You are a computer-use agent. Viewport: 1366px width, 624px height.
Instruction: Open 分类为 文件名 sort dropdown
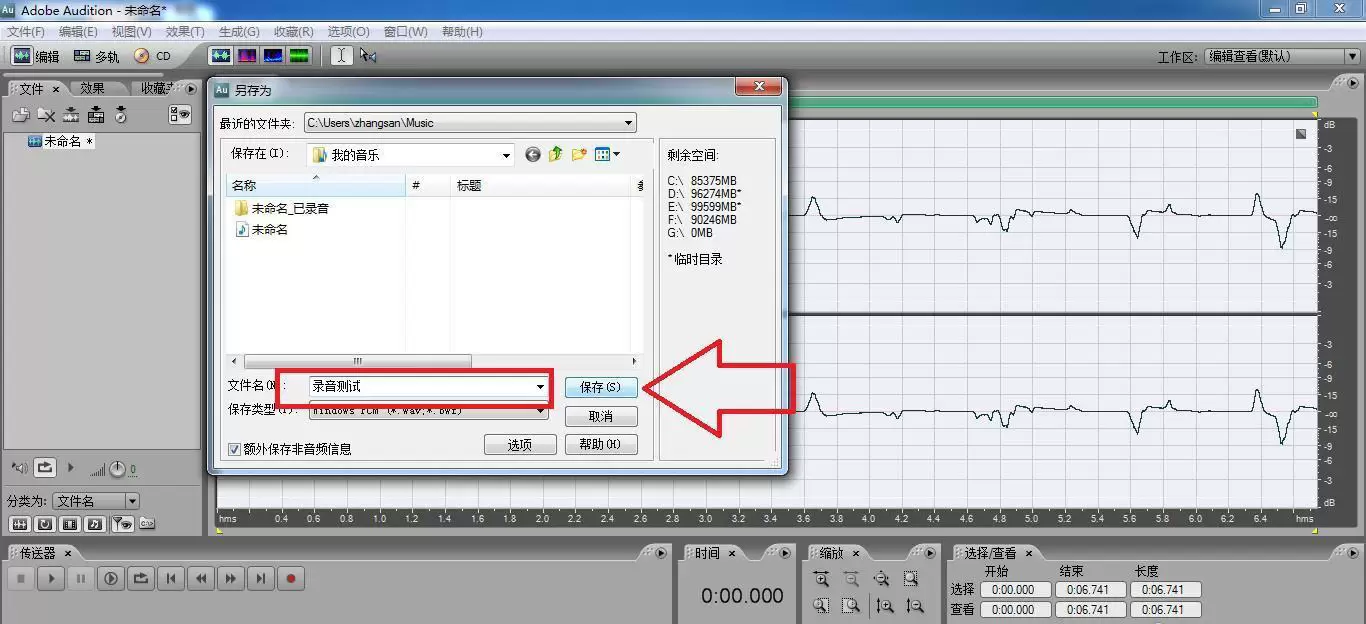tap(96, 501)
